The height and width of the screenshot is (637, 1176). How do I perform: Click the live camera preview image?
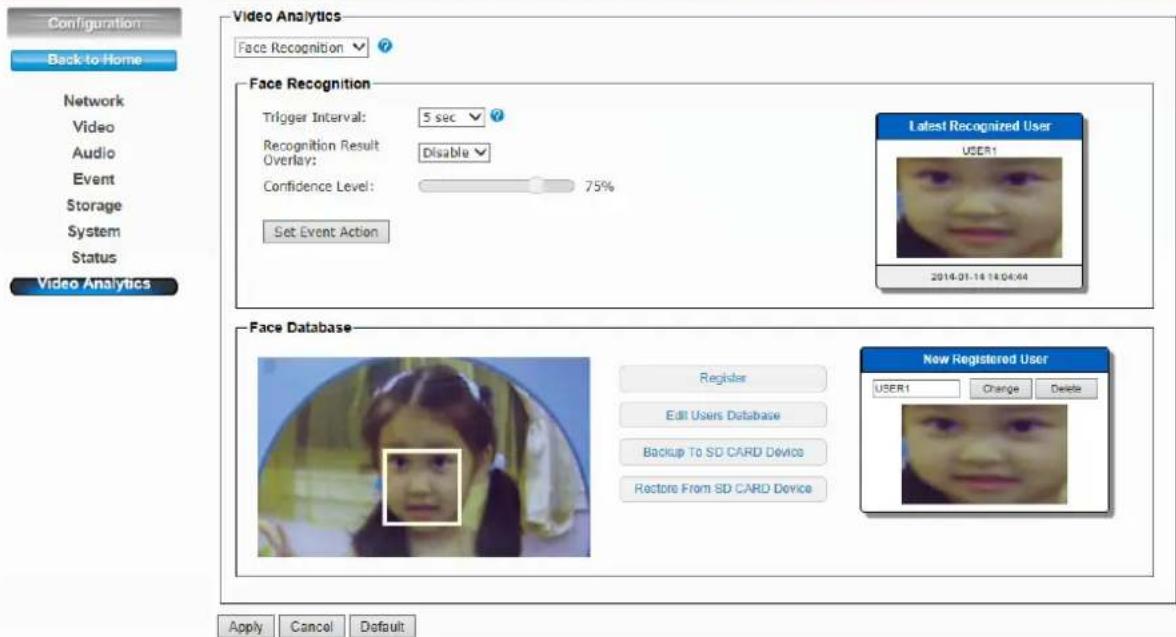pyautogui.click(x=424, y=457)
